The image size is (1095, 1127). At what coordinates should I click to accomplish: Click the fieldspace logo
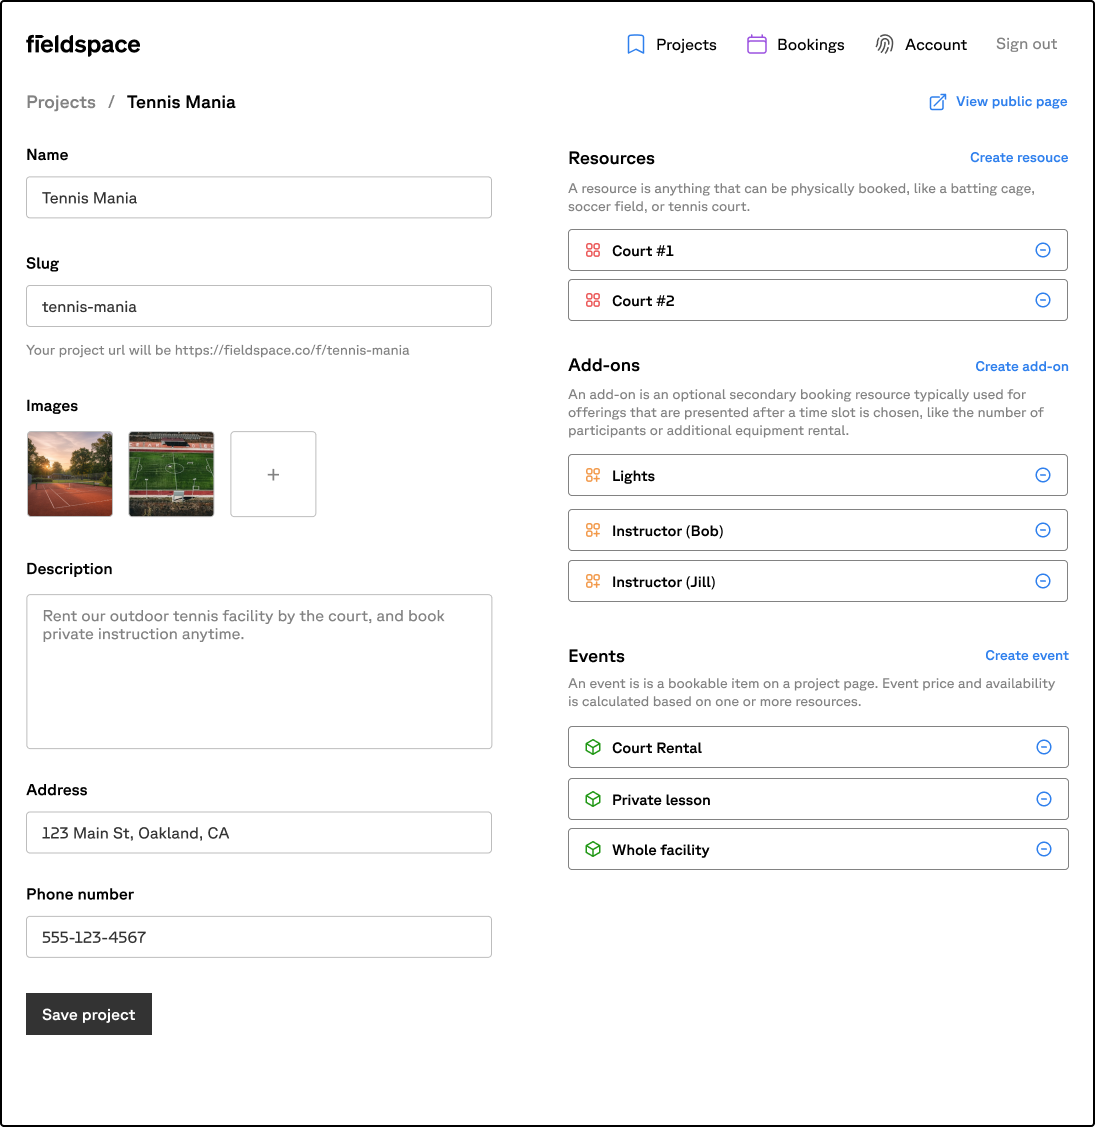pyautogui.click(x=83, y=45)
